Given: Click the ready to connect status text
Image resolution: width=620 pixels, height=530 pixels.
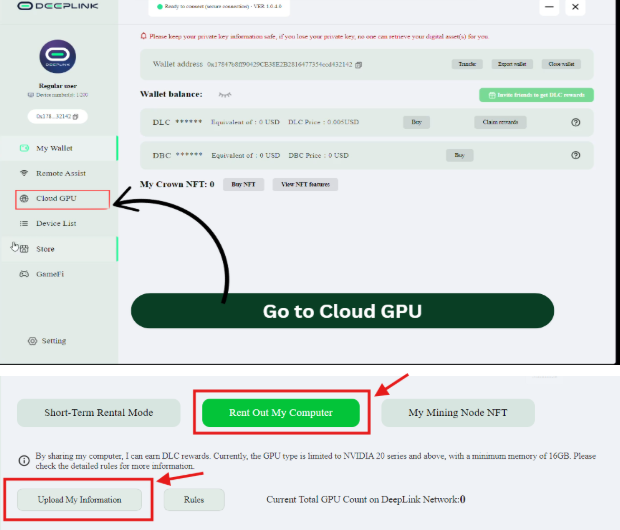Looking at the screenshot, I should tap(223, 7).
